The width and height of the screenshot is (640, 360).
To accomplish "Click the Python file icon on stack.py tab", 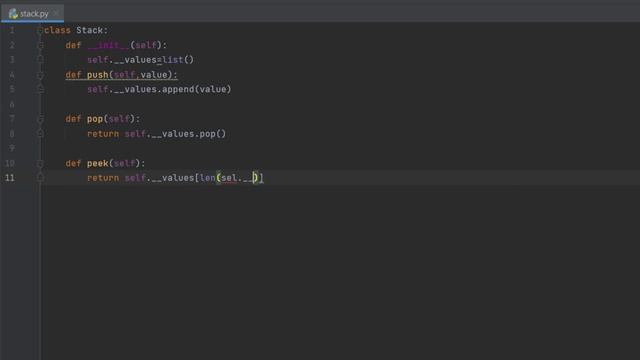I will (x=13, y=13).
